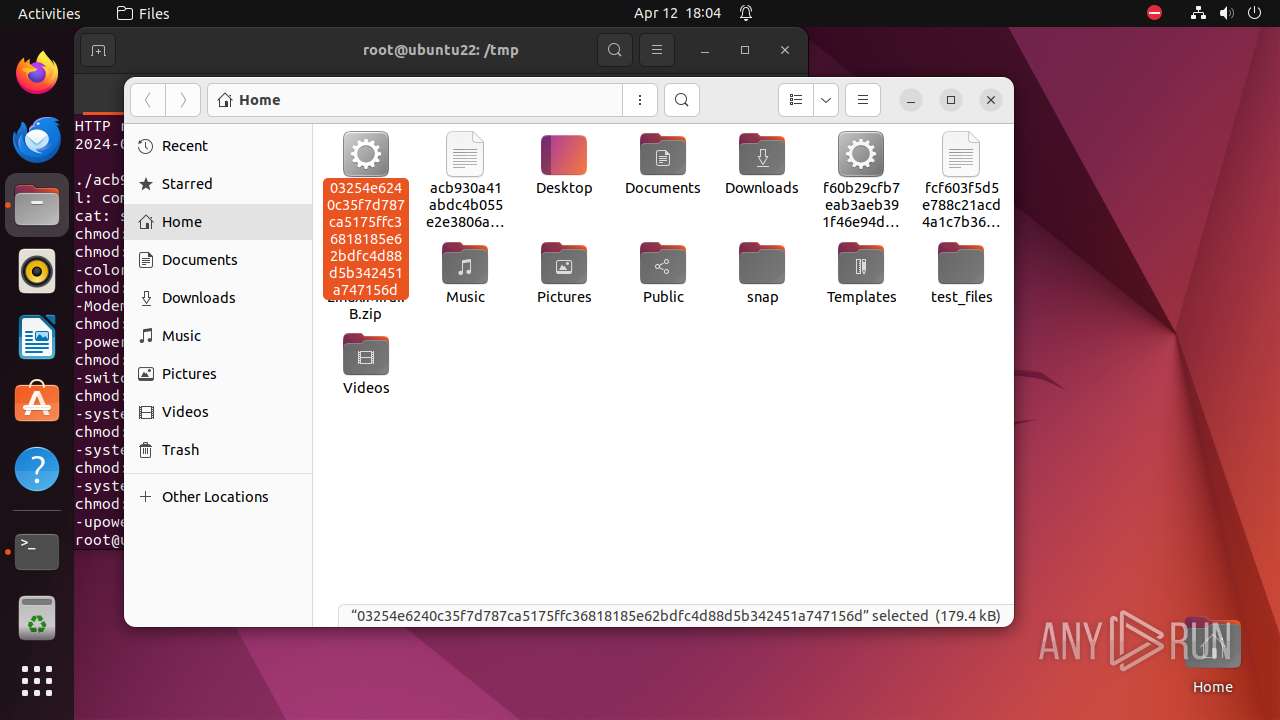Go to Downloads in the sidebar
1280x720 pixels.
[218, 298]
